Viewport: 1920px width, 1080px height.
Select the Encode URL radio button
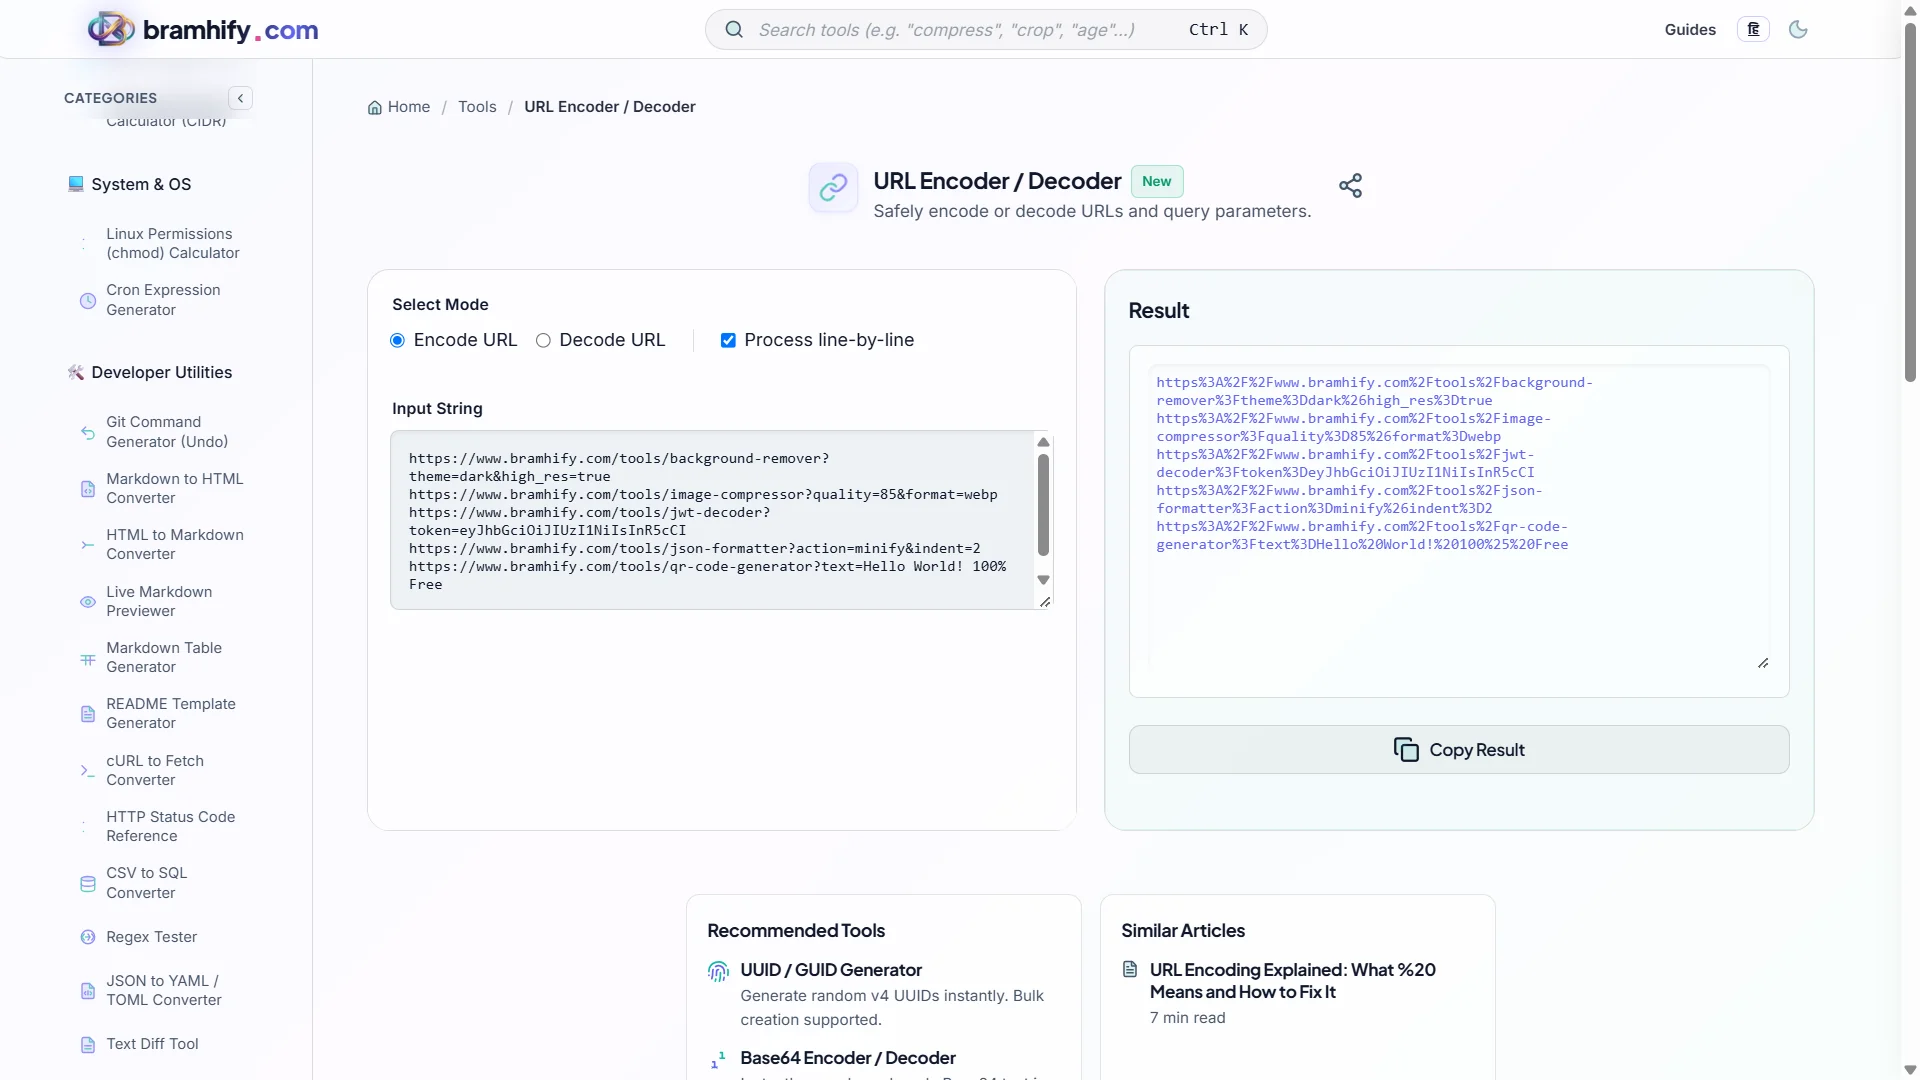(398, 341)
